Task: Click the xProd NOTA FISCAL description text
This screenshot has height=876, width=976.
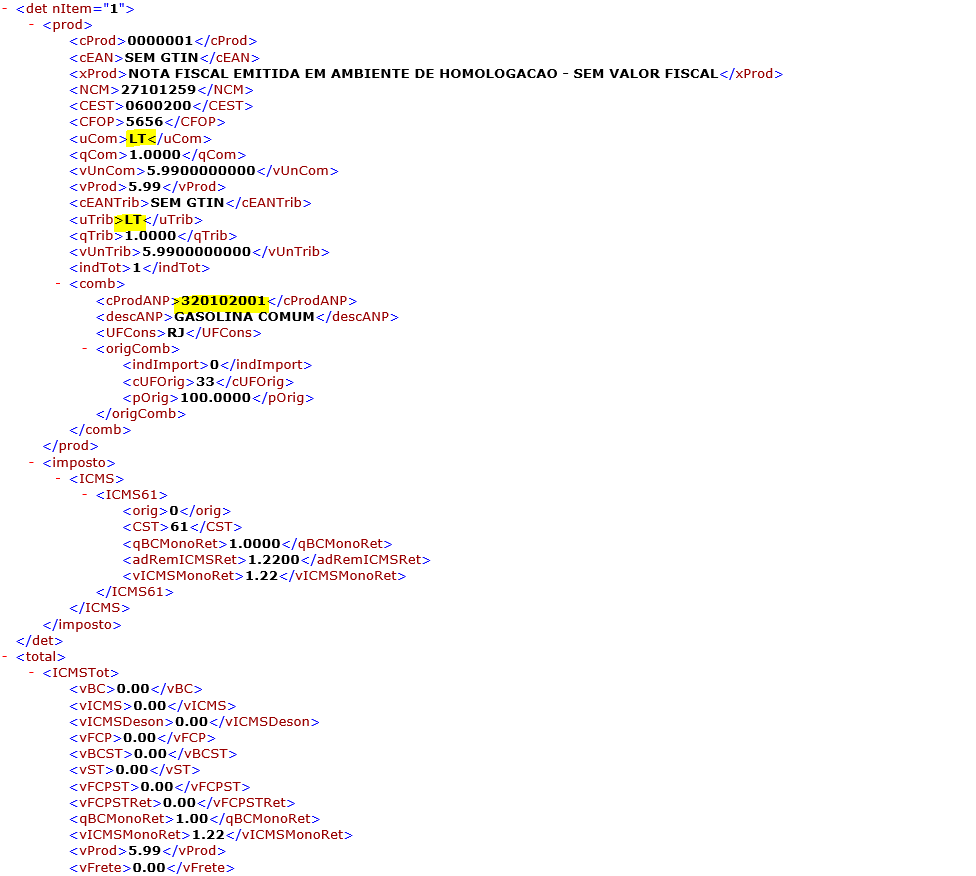Action: point(423,73)
